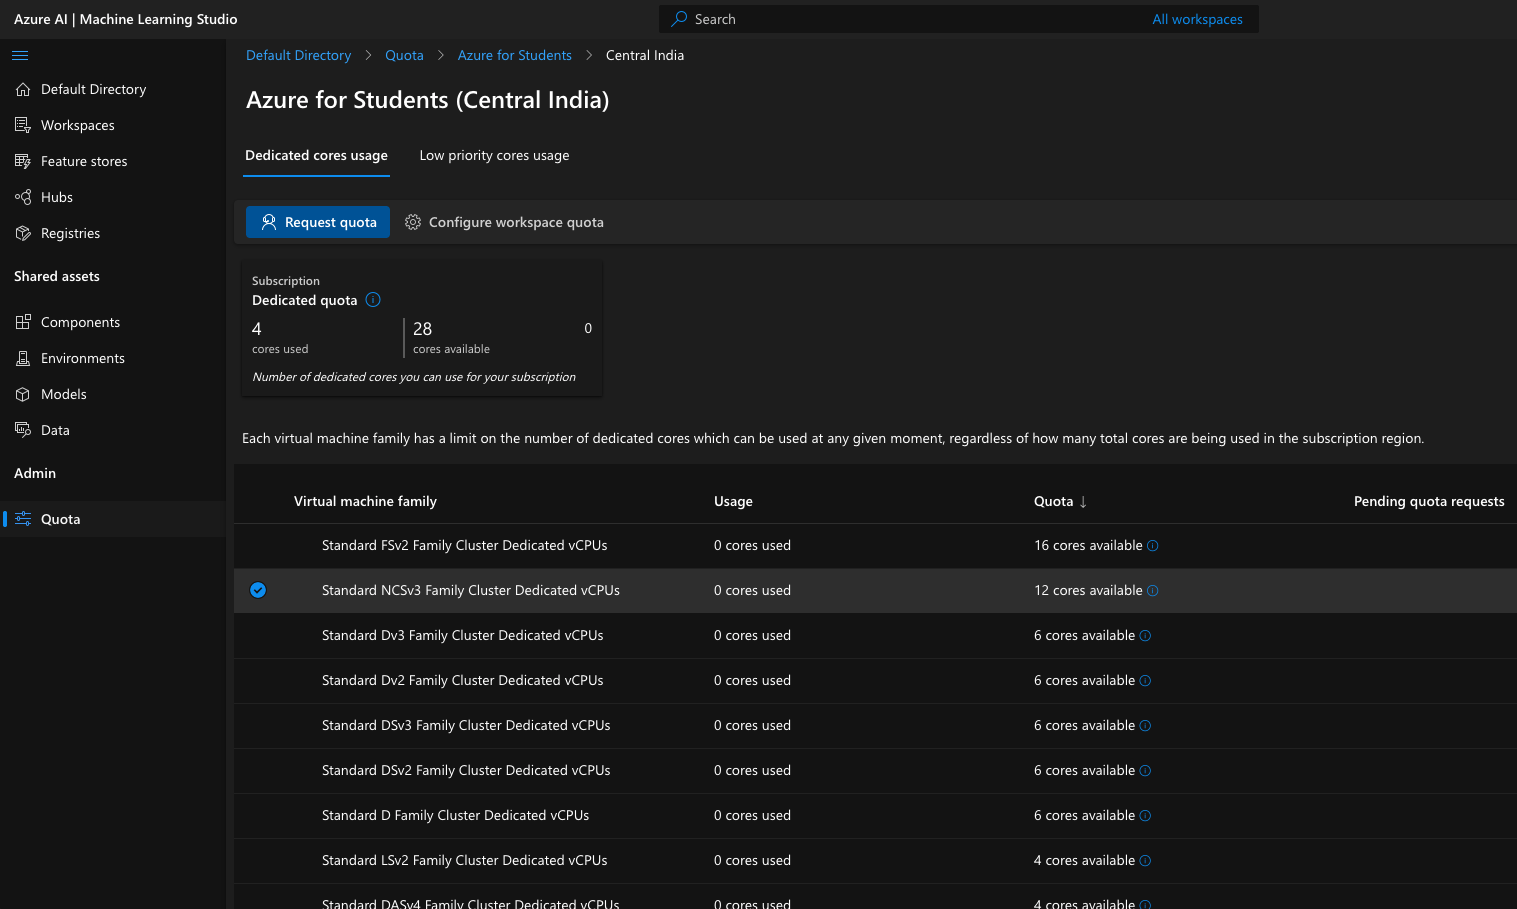This screenshot has height=909, width=1517.
Task: Click the Quota column sort arrow
Action: [x=1083, y=502]
